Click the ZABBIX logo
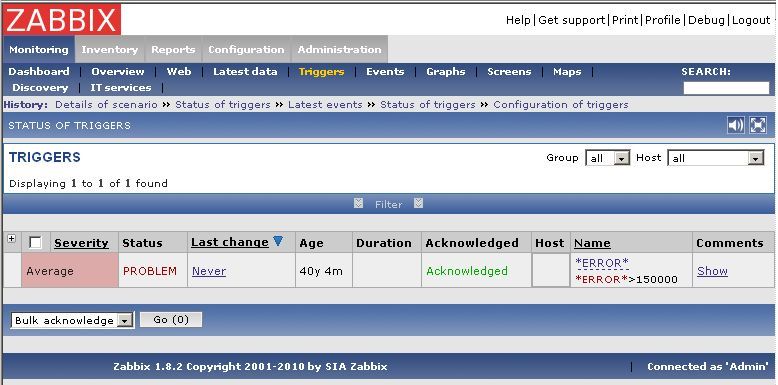 [x=62, y=20]
